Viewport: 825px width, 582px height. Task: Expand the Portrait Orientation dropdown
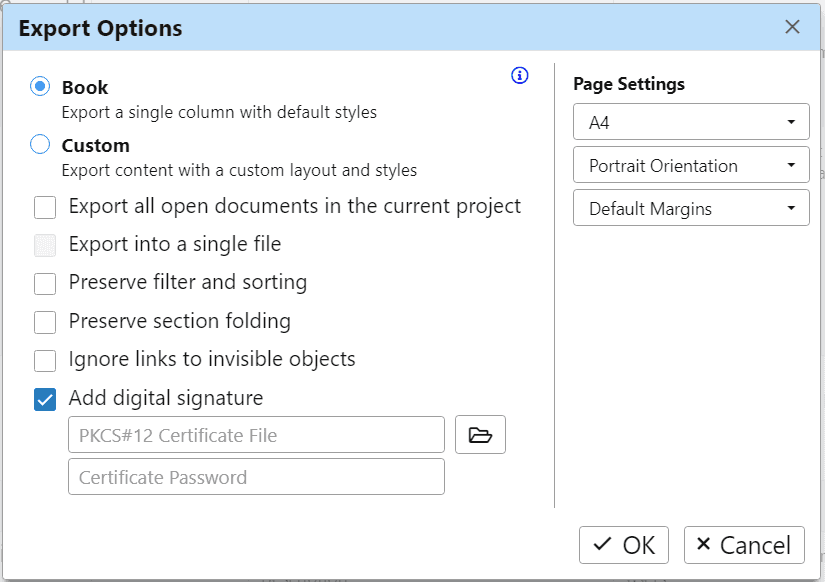click(691, 166)
